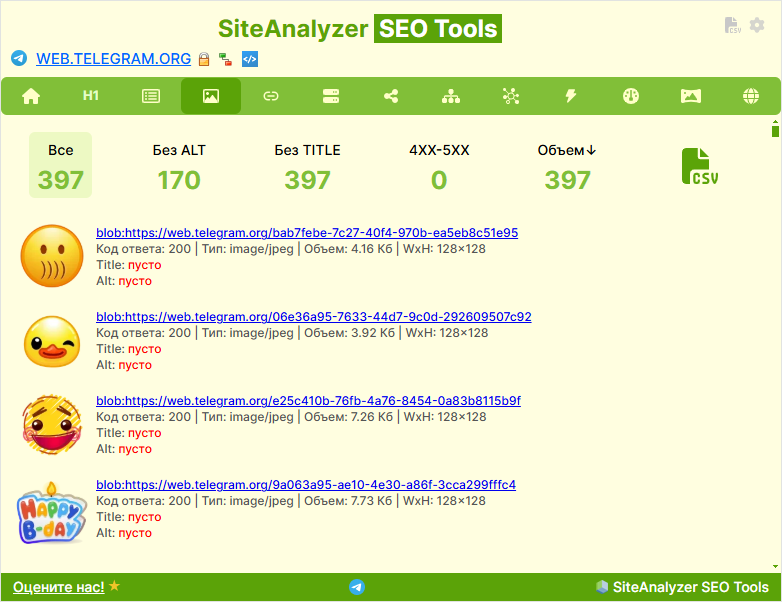Open settings gear icon
This screenshot has height=602, width=782.
point(757,25)
